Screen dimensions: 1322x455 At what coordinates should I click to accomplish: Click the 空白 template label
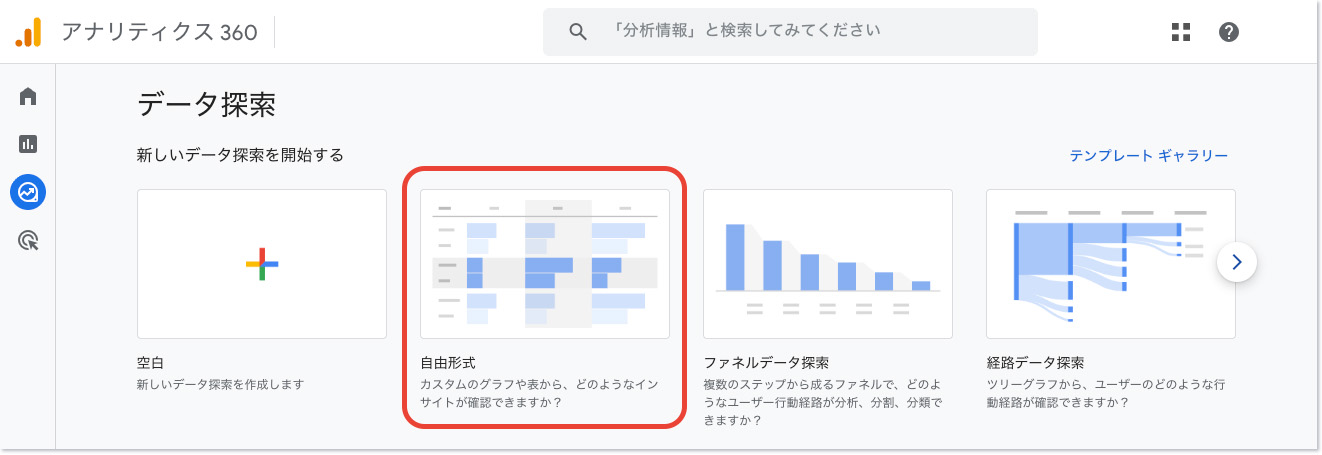[149, 363]
